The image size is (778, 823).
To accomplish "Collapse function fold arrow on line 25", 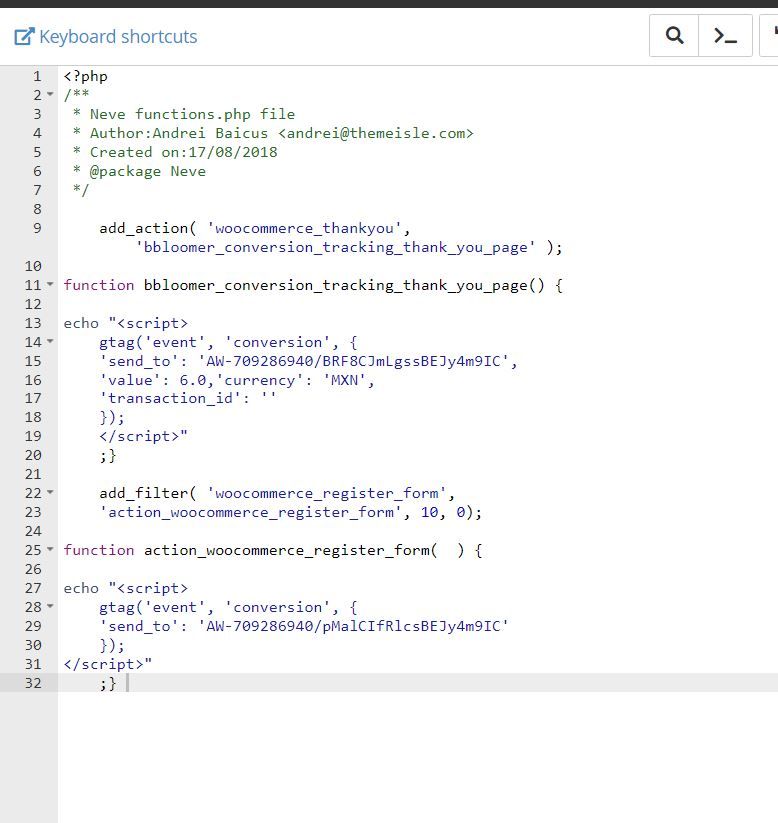I will click(x=50, y=550).
